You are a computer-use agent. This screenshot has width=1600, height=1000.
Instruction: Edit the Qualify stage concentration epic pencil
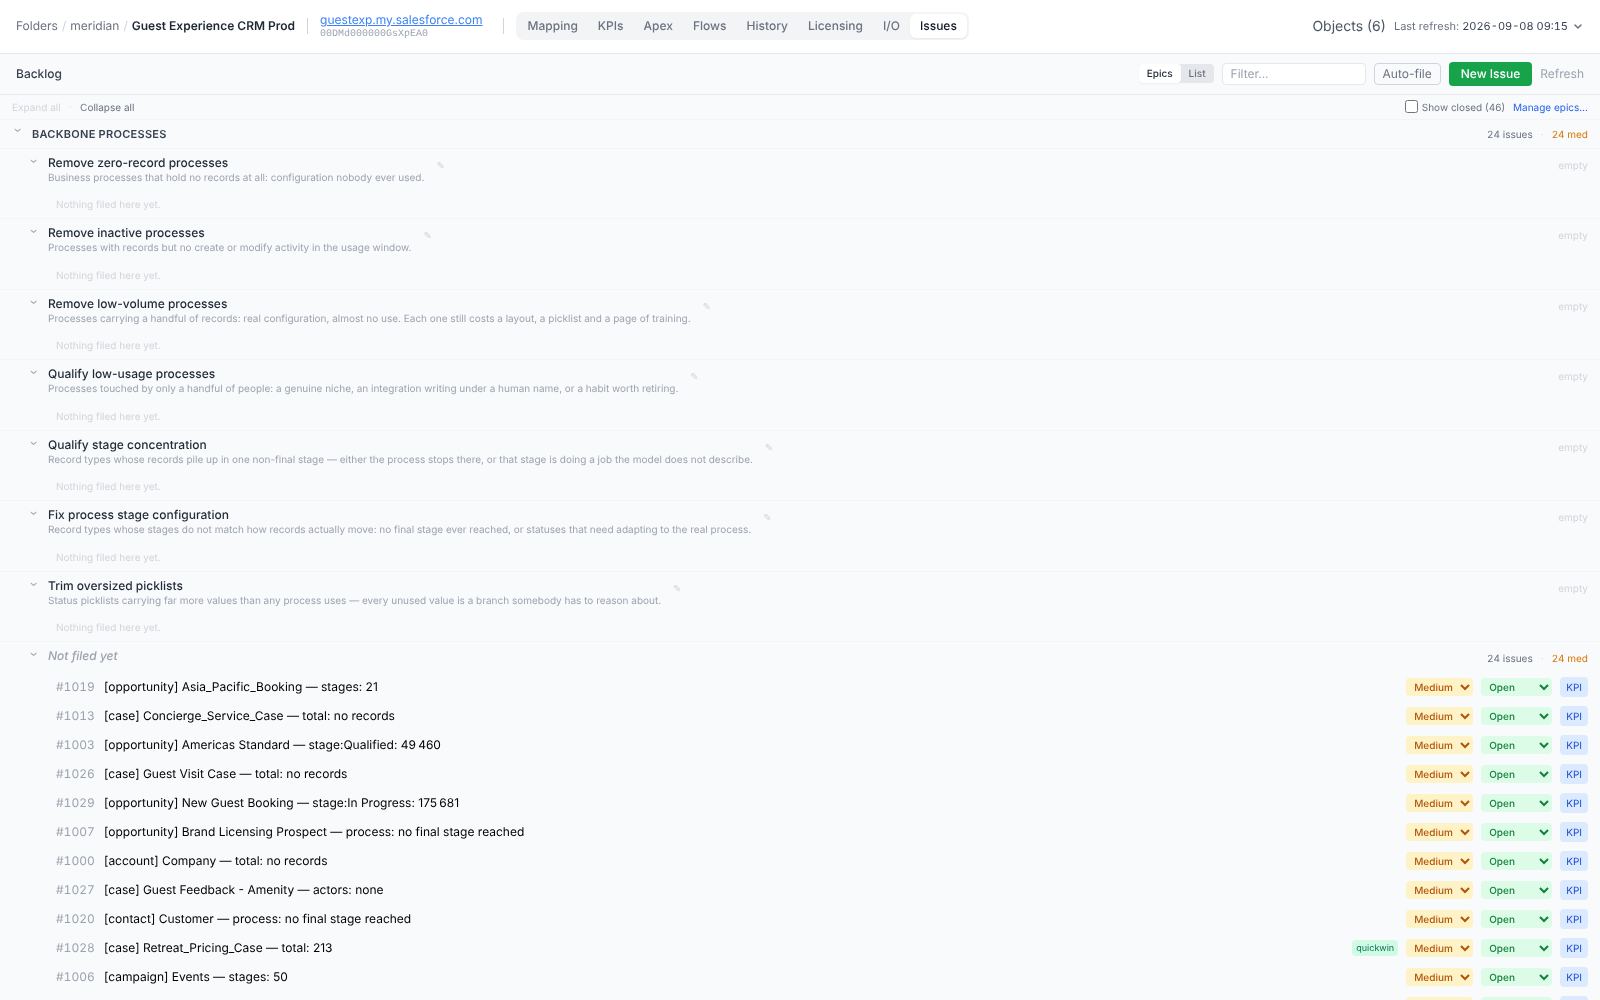coord(769,447)
